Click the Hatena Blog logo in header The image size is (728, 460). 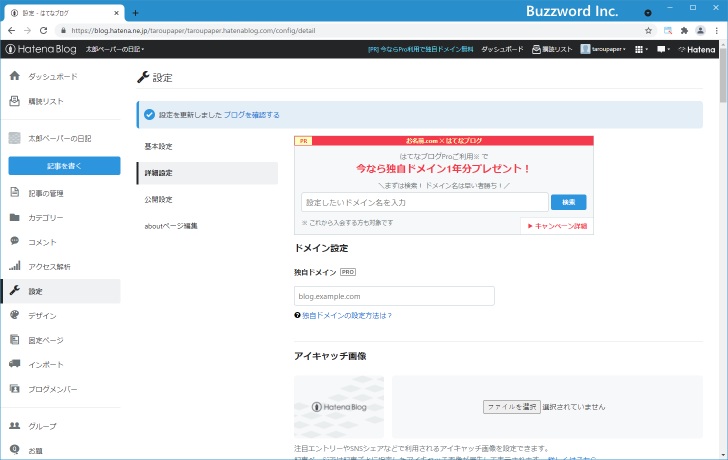tap(41, 49)
